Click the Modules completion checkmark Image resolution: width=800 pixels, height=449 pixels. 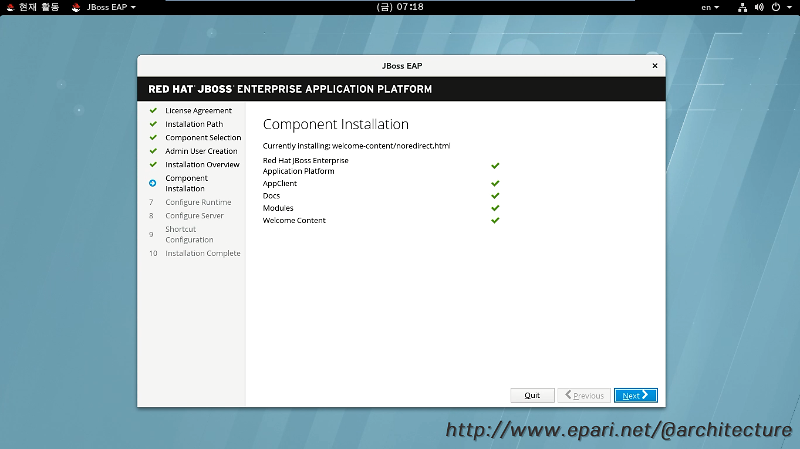pos(495,208)
